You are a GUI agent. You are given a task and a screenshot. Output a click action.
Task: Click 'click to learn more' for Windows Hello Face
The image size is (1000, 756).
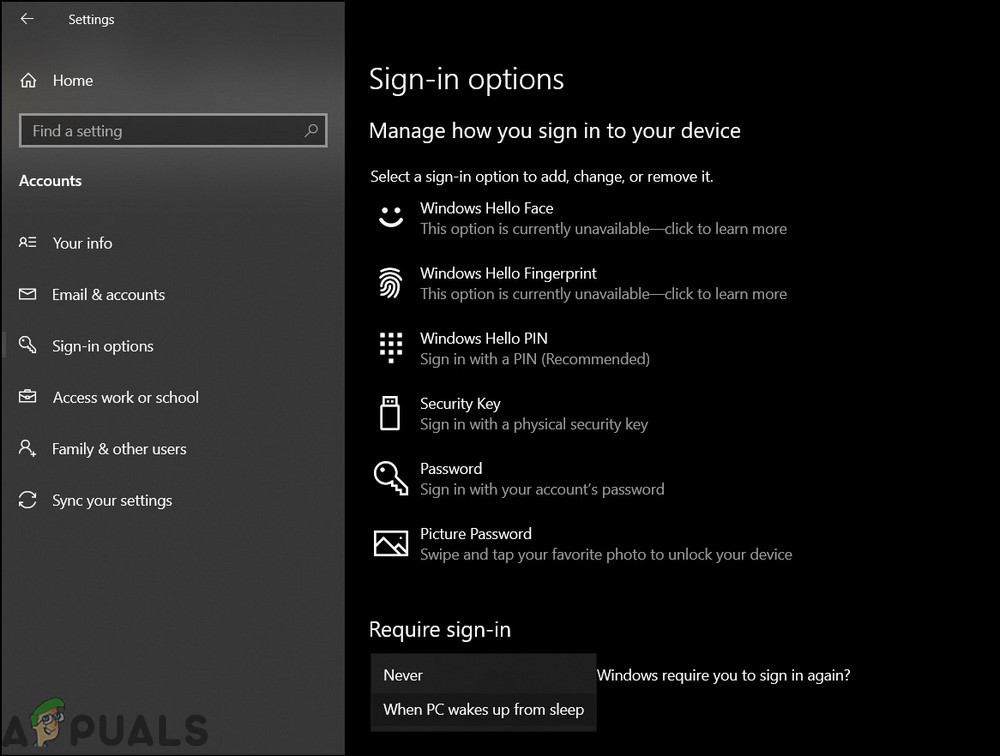pos(727,228)
